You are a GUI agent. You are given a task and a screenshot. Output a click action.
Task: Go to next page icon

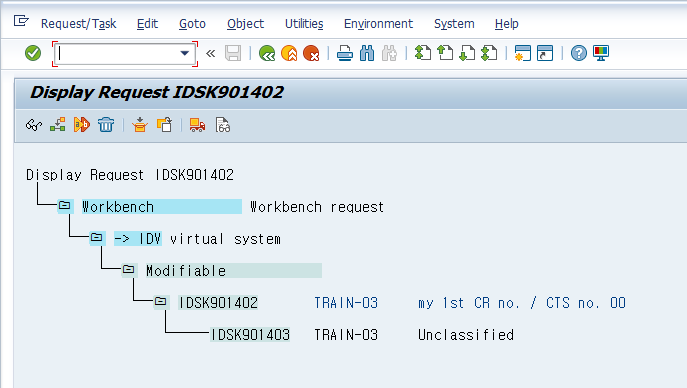467,53
